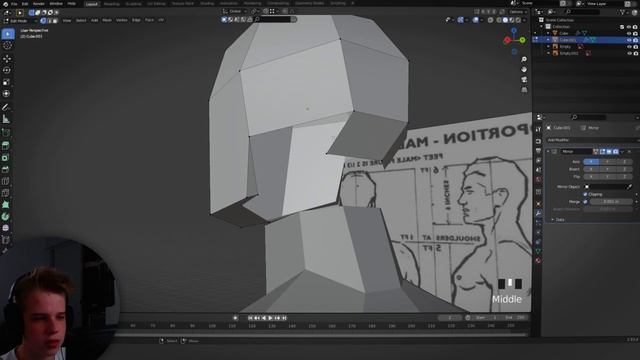Play the animation in timeline

(270, 318)
